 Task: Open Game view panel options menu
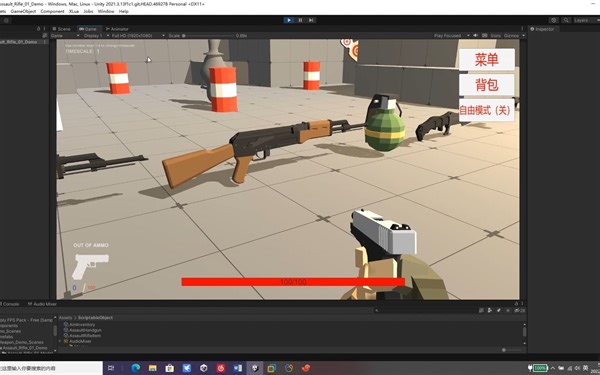coord(522,29)
